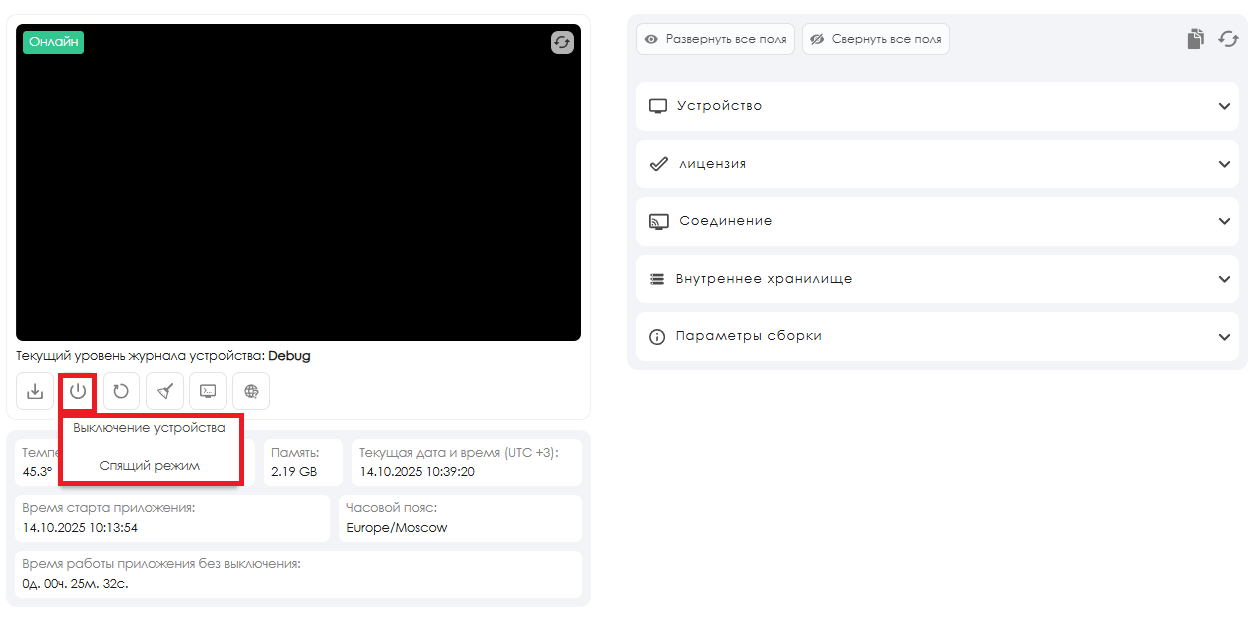Viewport: 1259px width, 618px height.
Task: Click the copy documents icon in details panel
Action: click(x=1195, y=39)
